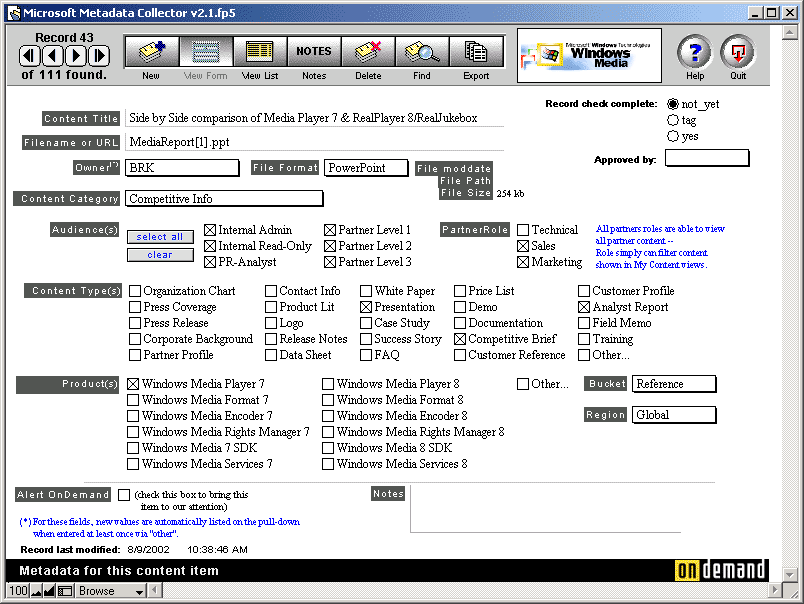Click the zoom out icon in status bar
Screen dimensions: 804x604
(x=36, y=591)
